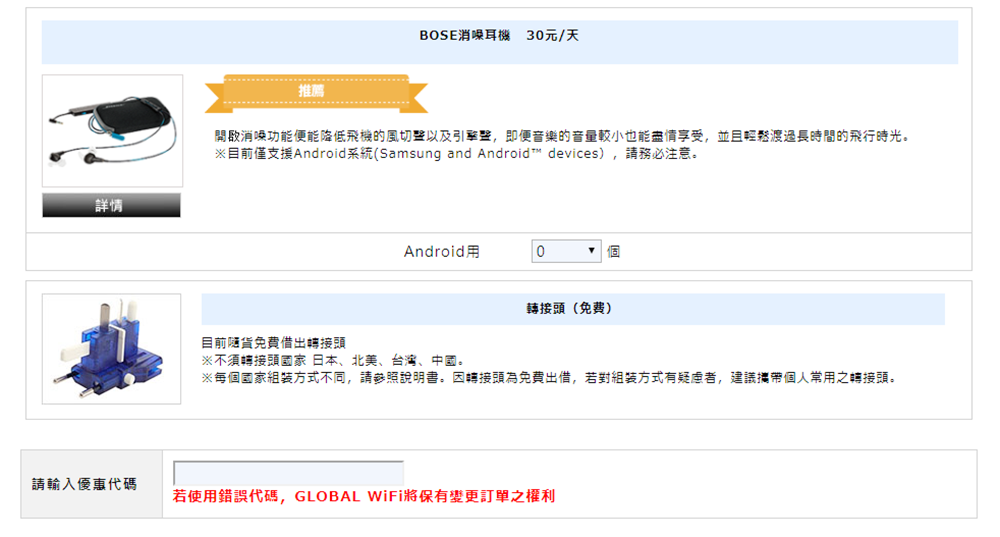The image size is (1000, 537).
Task: Click the BOSE消噪耳機 30元/天 header
Action: coord(499,36)
